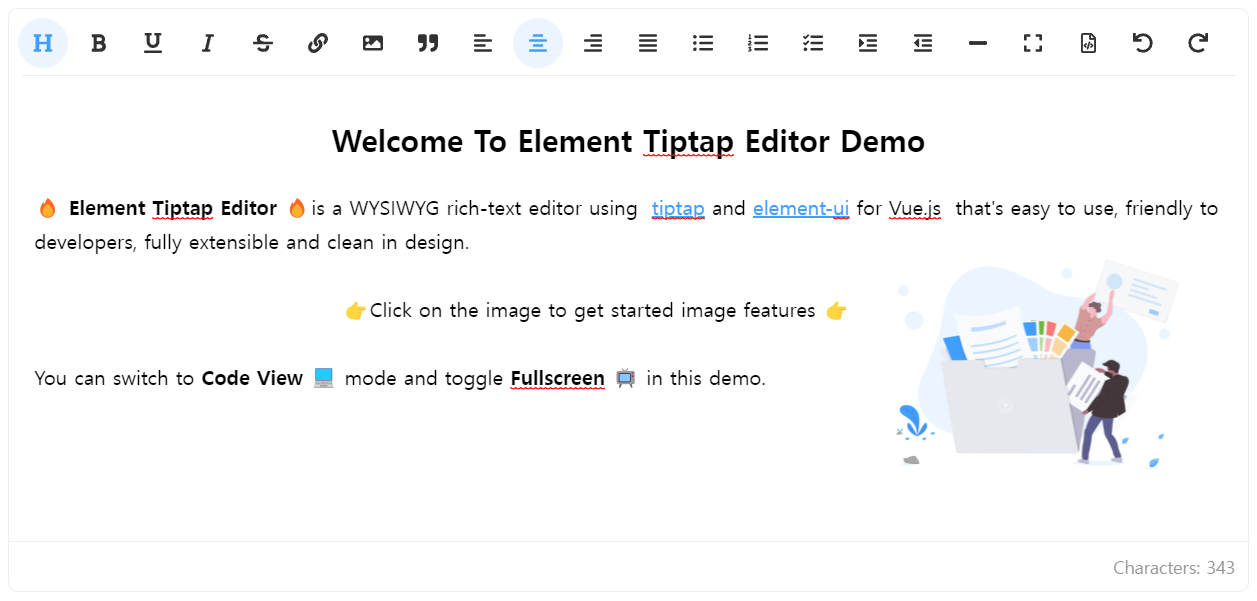Toggle center alignment button

[x=538, y=43]
